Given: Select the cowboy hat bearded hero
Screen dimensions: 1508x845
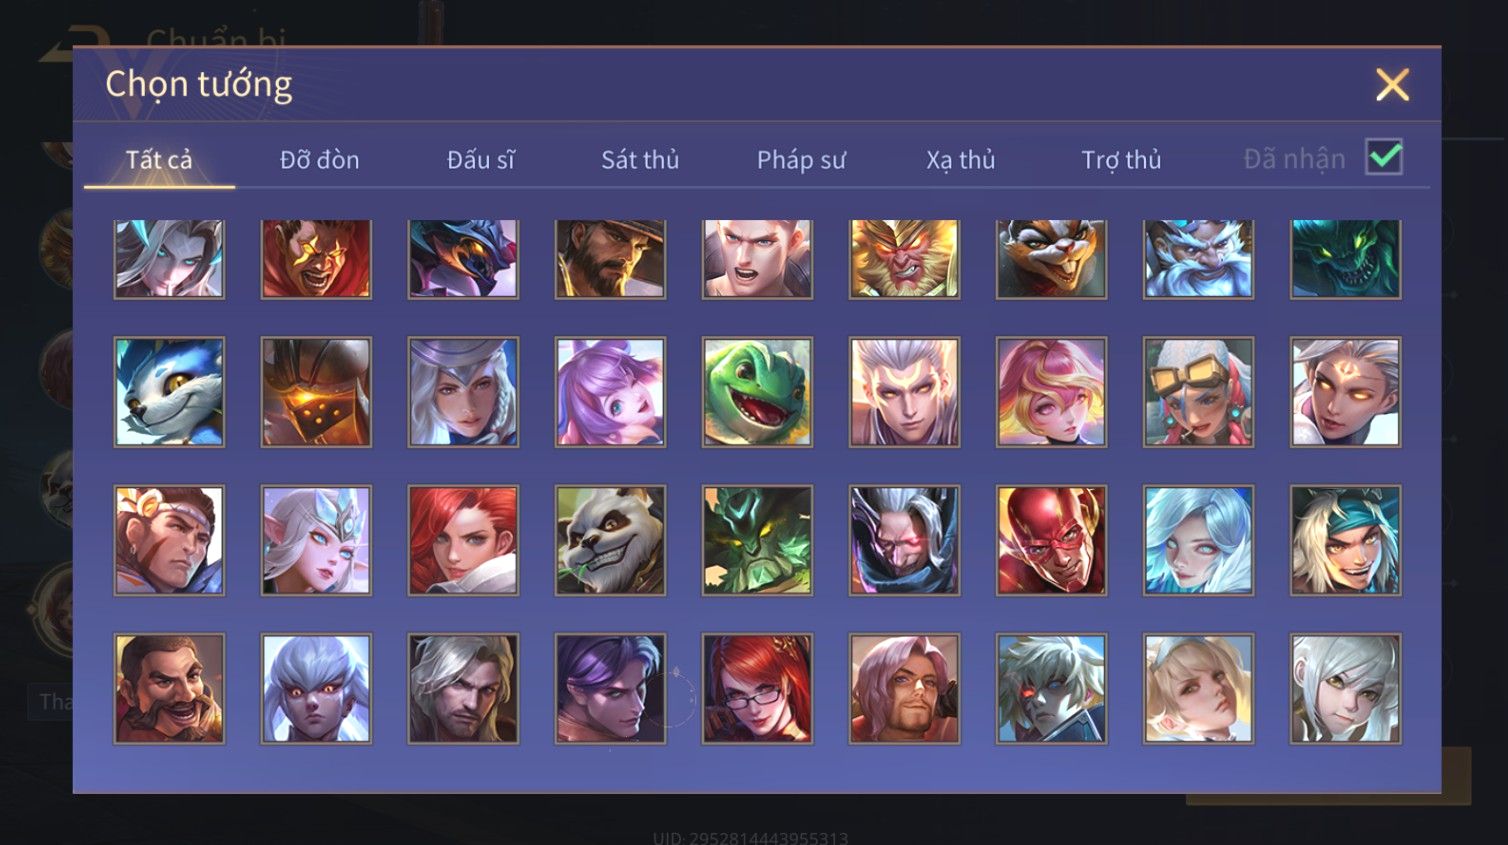Looking at the screenshot, I should [610, 258].
